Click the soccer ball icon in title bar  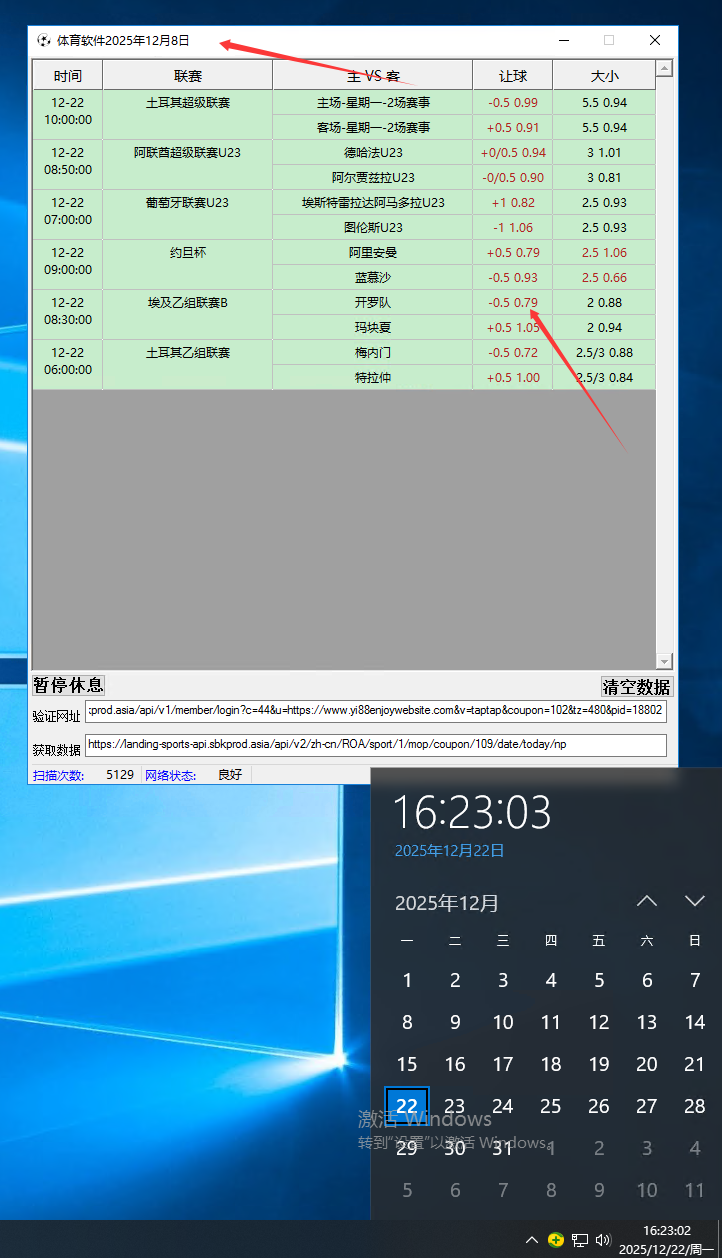43,41
